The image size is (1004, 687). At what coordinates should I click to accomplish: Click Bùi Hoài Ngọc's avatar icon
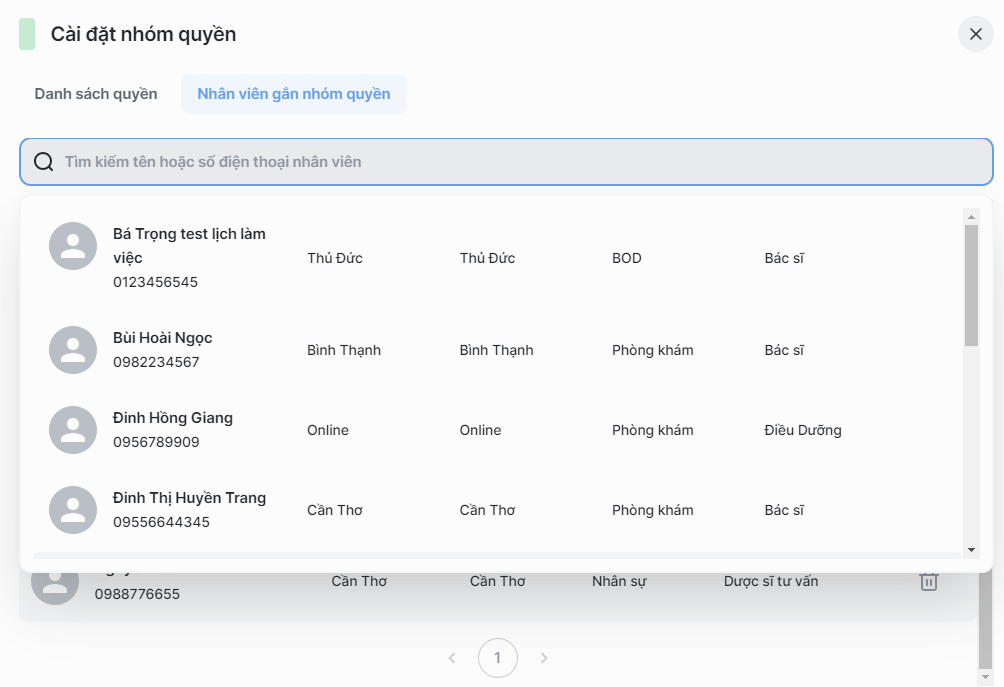(73, 350)
